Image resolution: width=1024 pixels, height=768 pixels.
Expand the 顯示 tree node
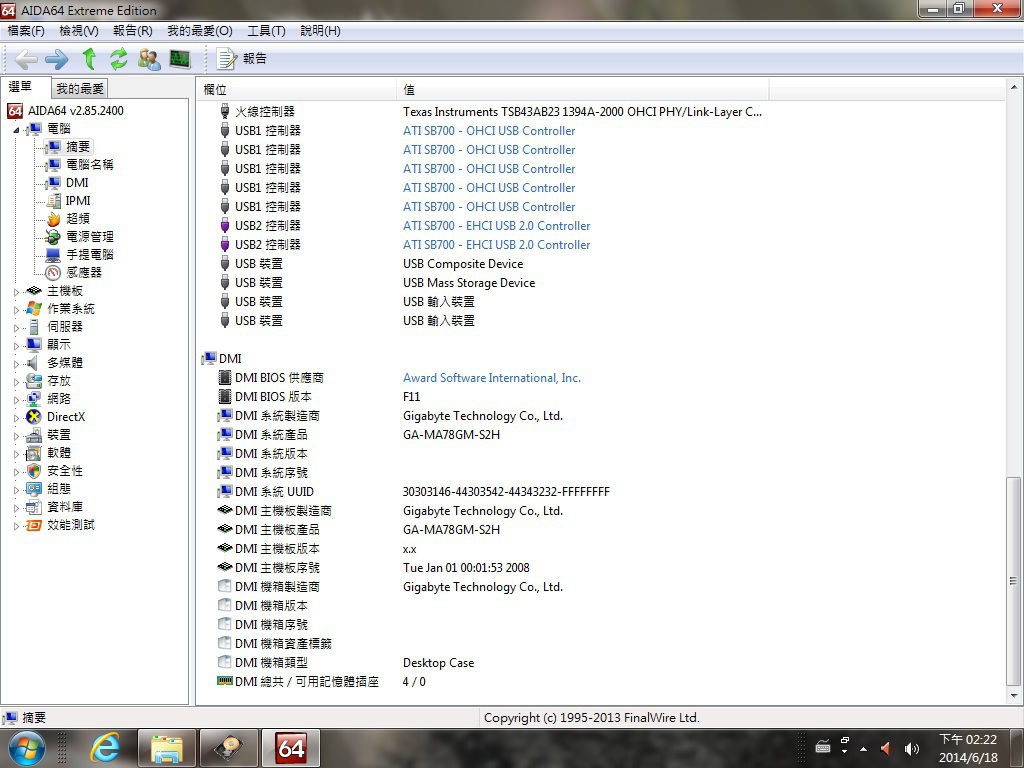(x=16, y=345)
